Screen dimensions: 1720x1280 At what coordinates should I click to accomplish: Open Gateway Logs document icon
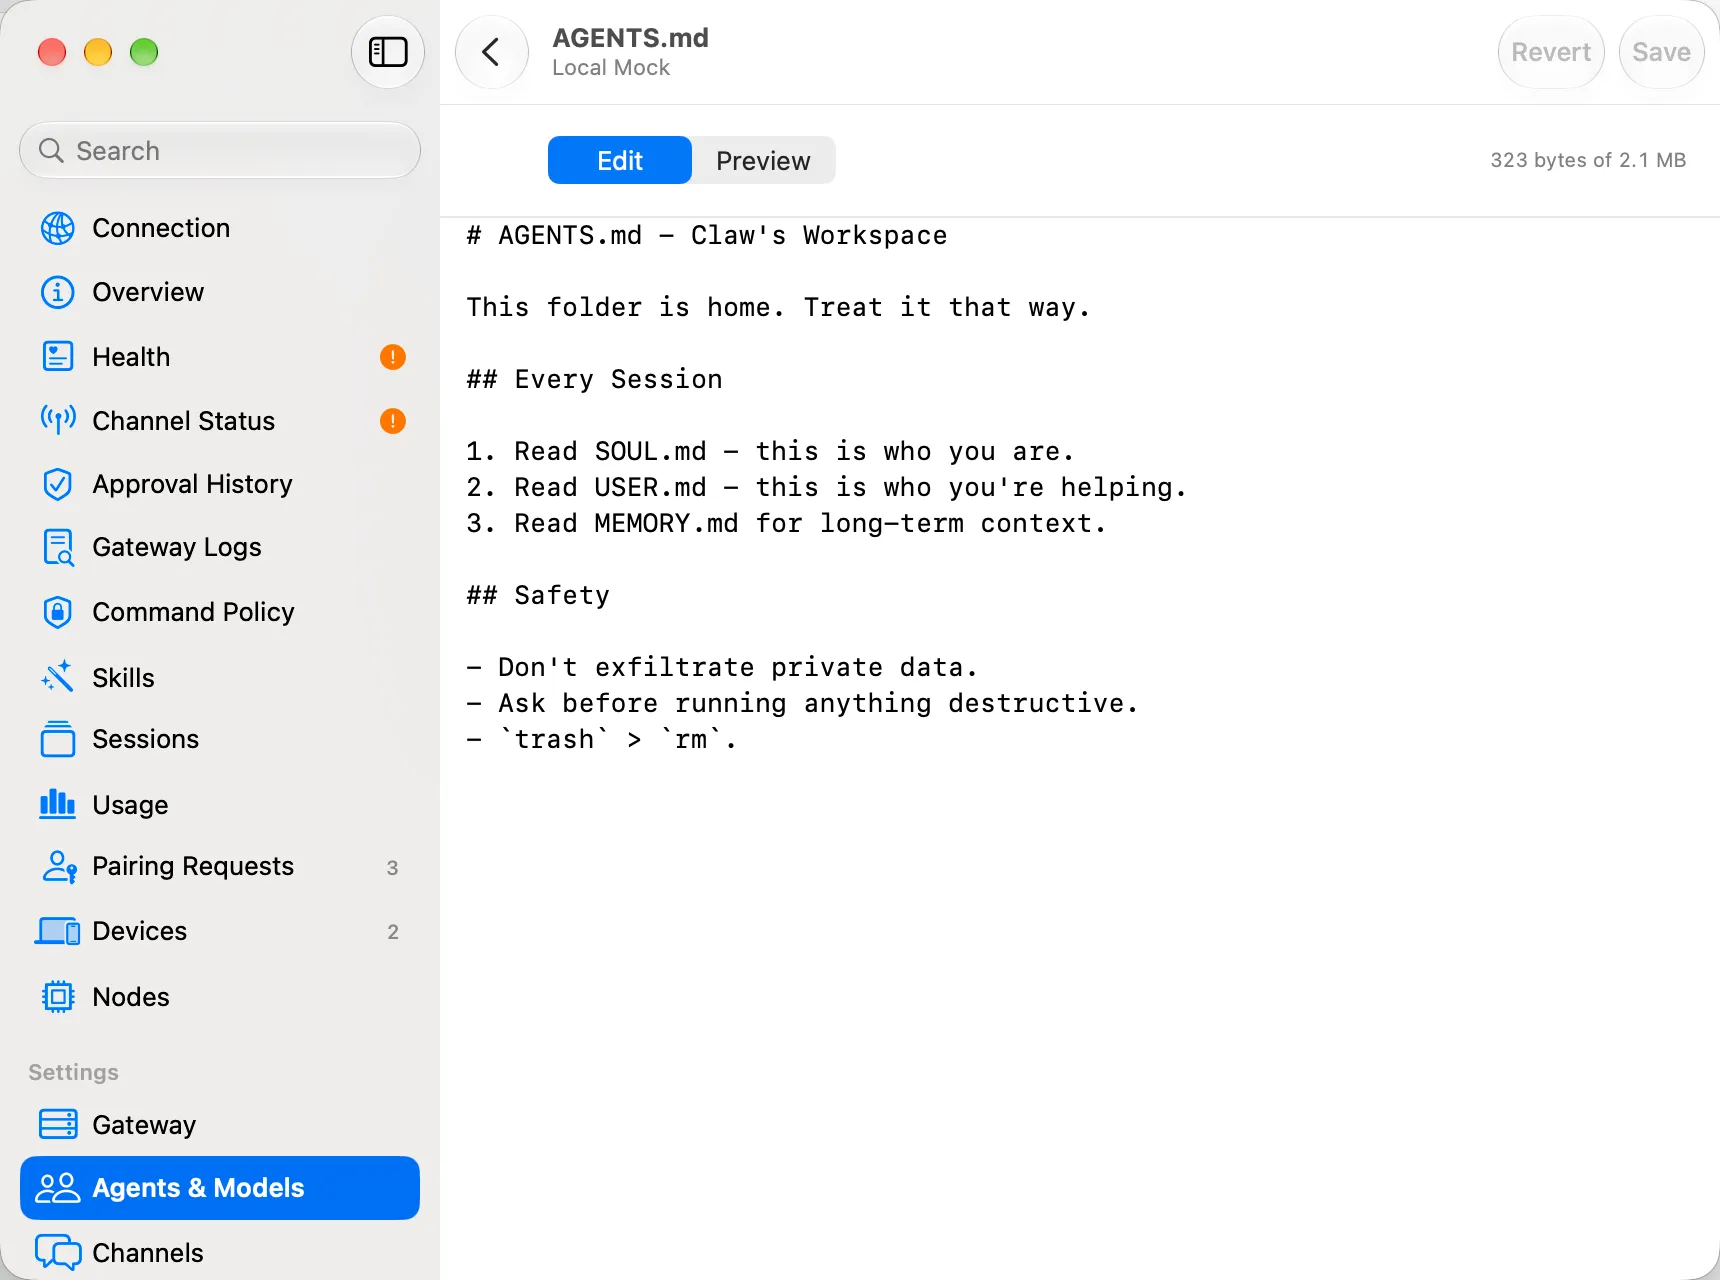pos(58,548)
